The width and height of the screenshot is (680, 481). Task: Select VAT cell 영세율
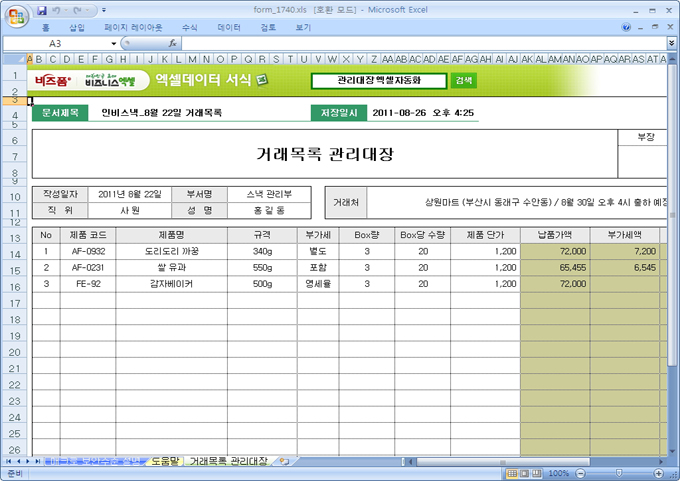318,284
